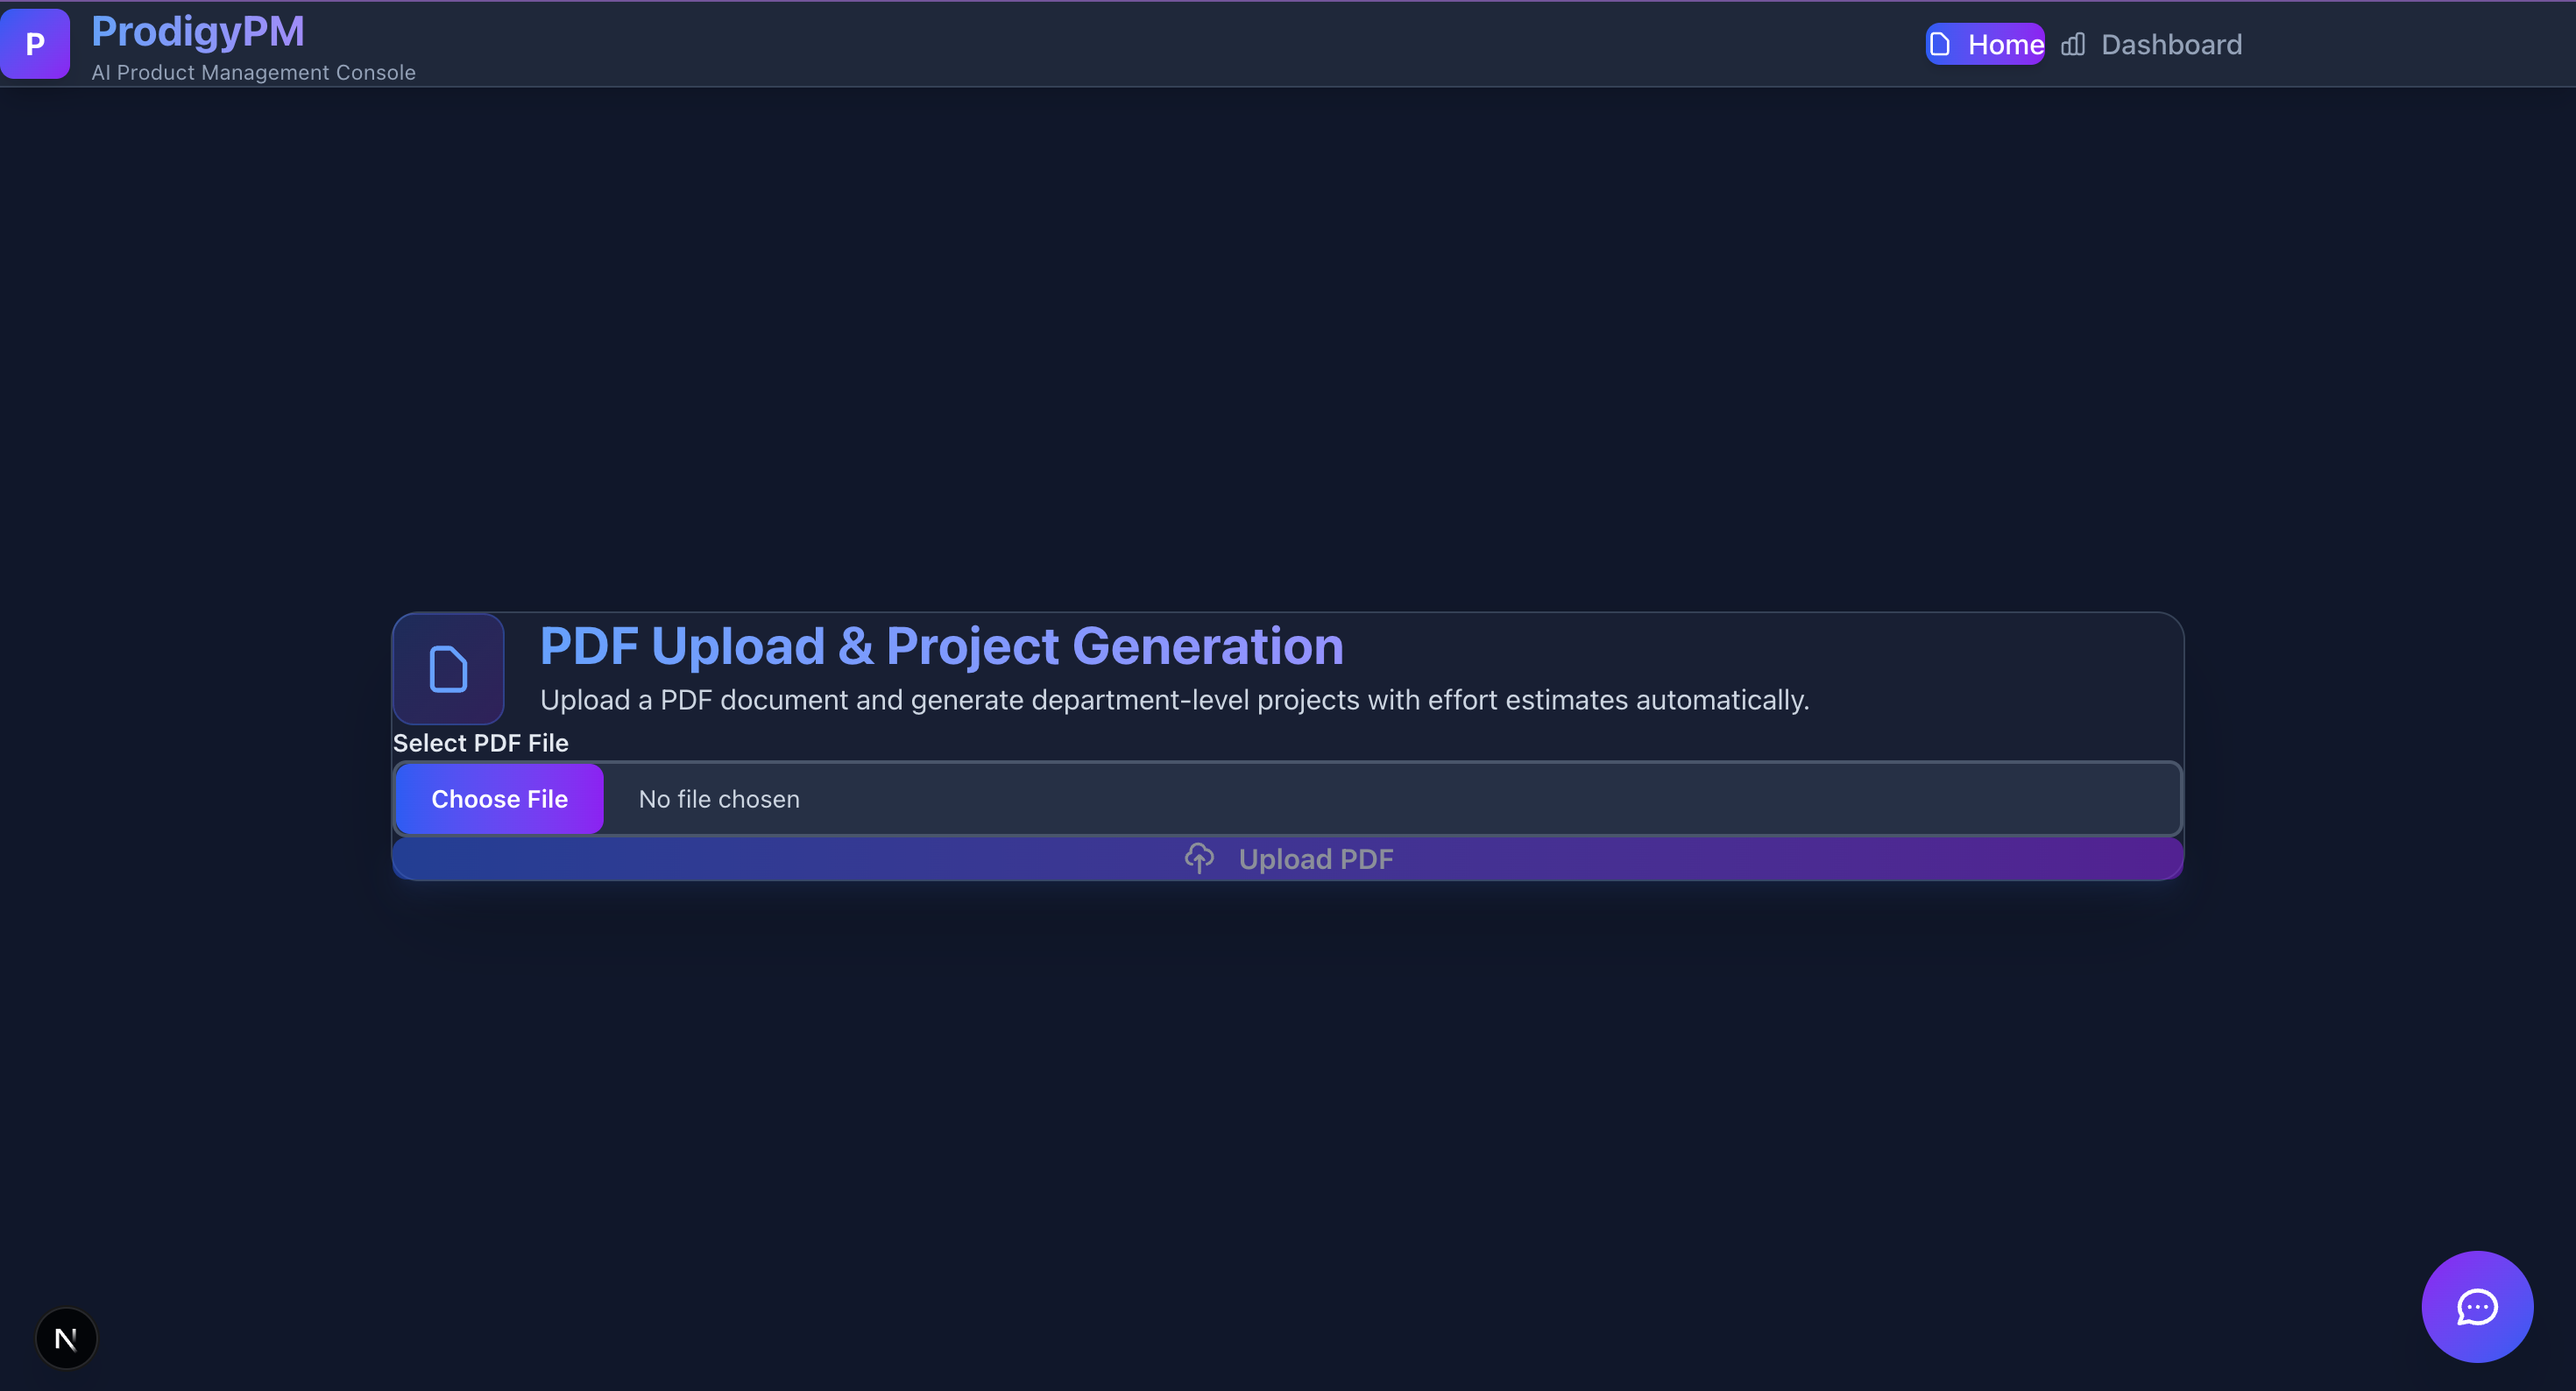Click the 'AI Product Management Console' subtitle

coord(253,72)
